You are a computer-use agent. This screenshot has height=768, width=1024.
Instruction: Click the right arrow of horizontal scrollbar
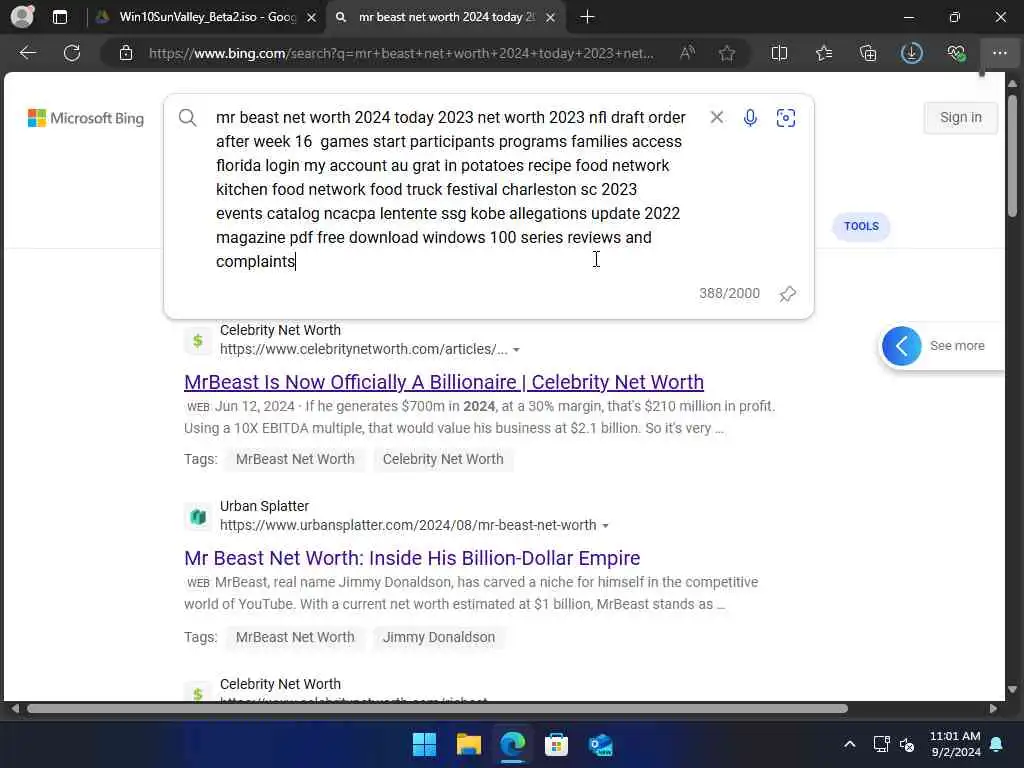993,709
